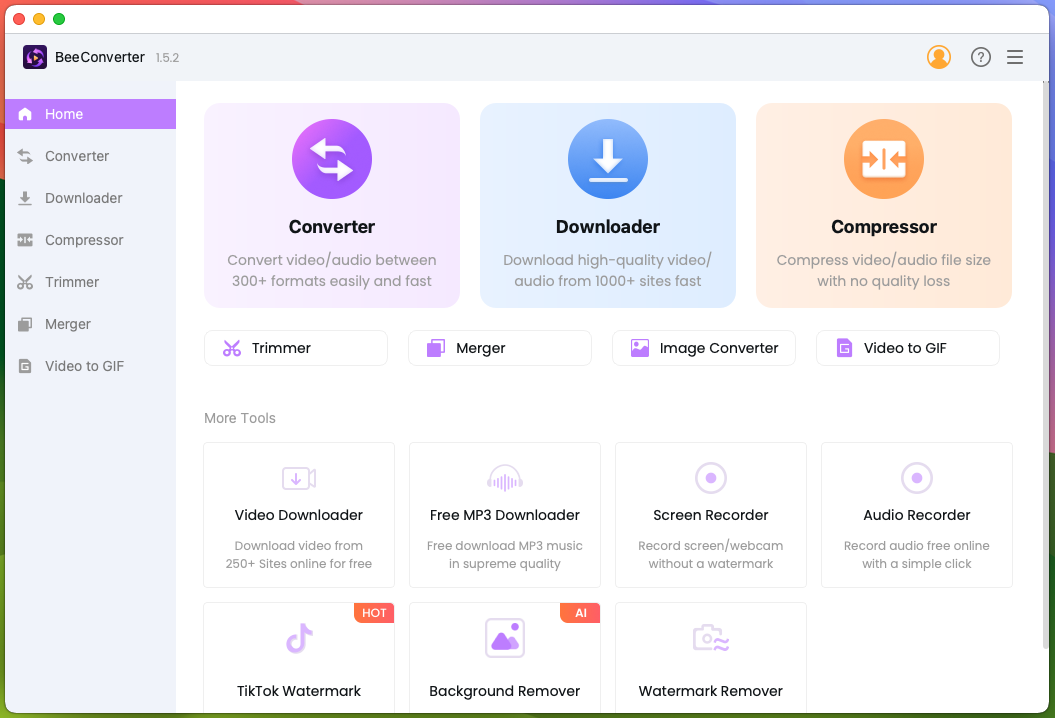Open Converter from the sidebar
Viewport: 1055px width, 718px height.
tap(90, 156)
